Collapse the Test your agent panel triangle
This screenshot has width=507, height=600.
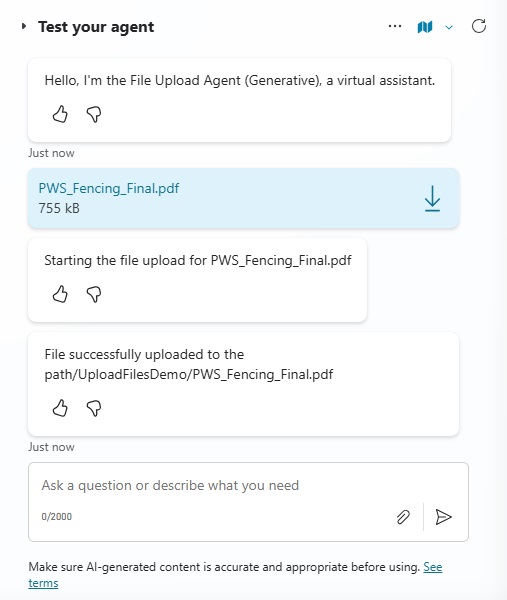(x=24, y=26)
